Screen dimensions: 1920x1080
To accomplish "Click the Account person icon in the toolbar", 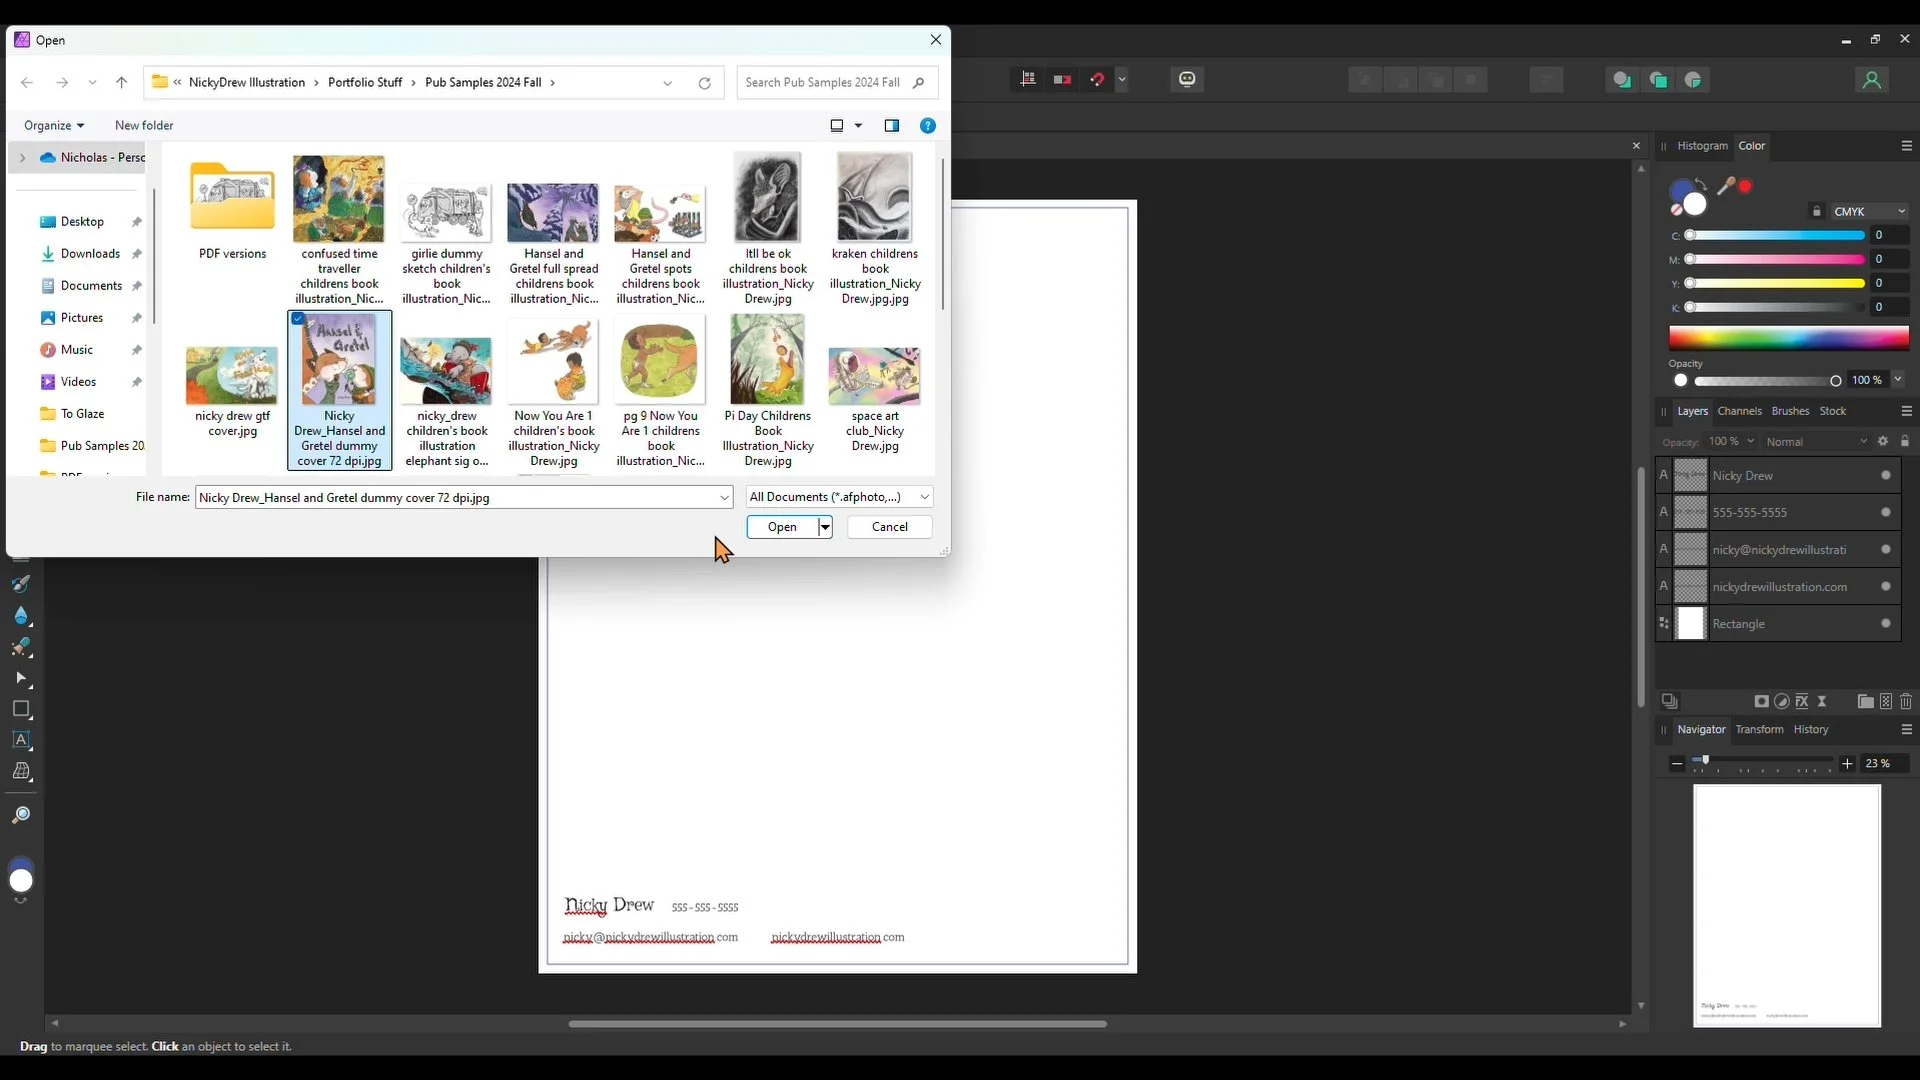I will tap(1871, 80).
